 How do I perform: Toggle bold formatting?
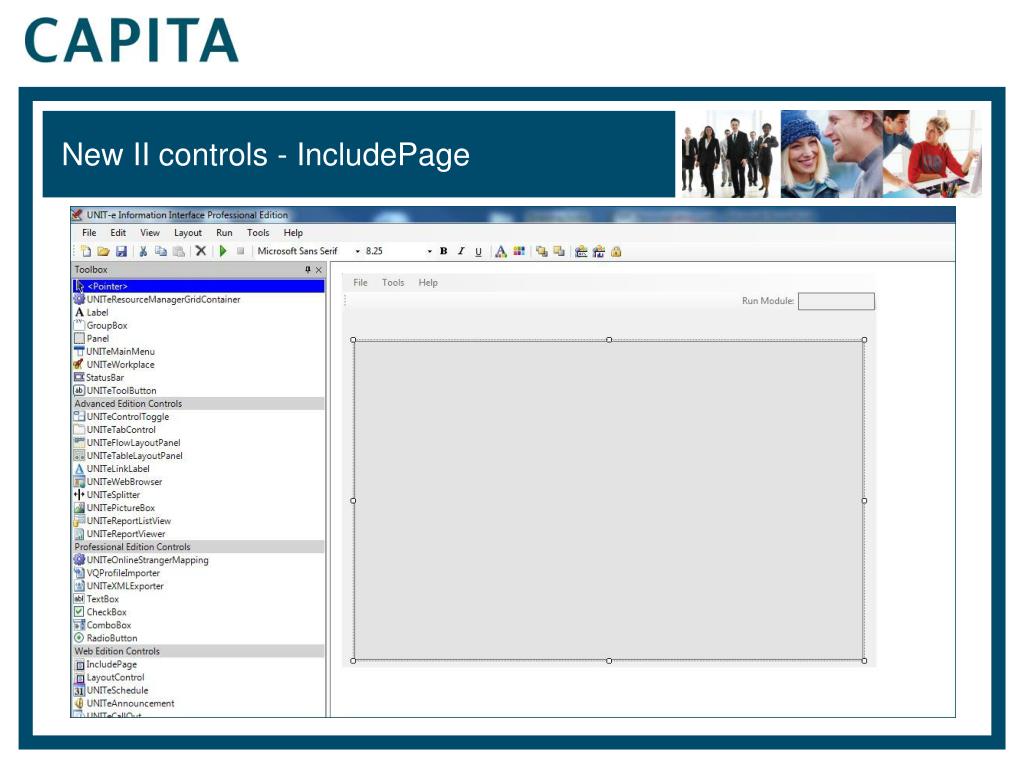(443, 251)
